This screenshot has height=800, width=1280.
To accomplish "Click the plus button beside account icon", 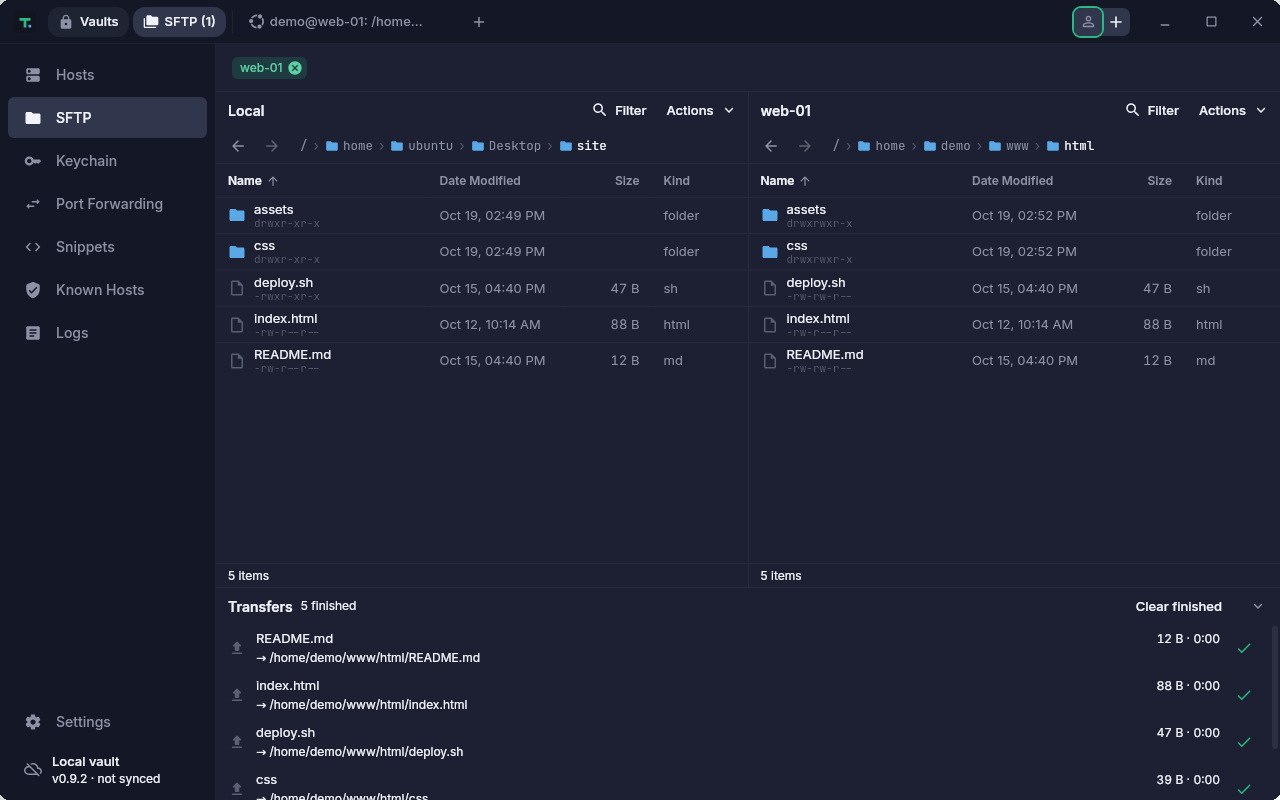I will 1116,22.
